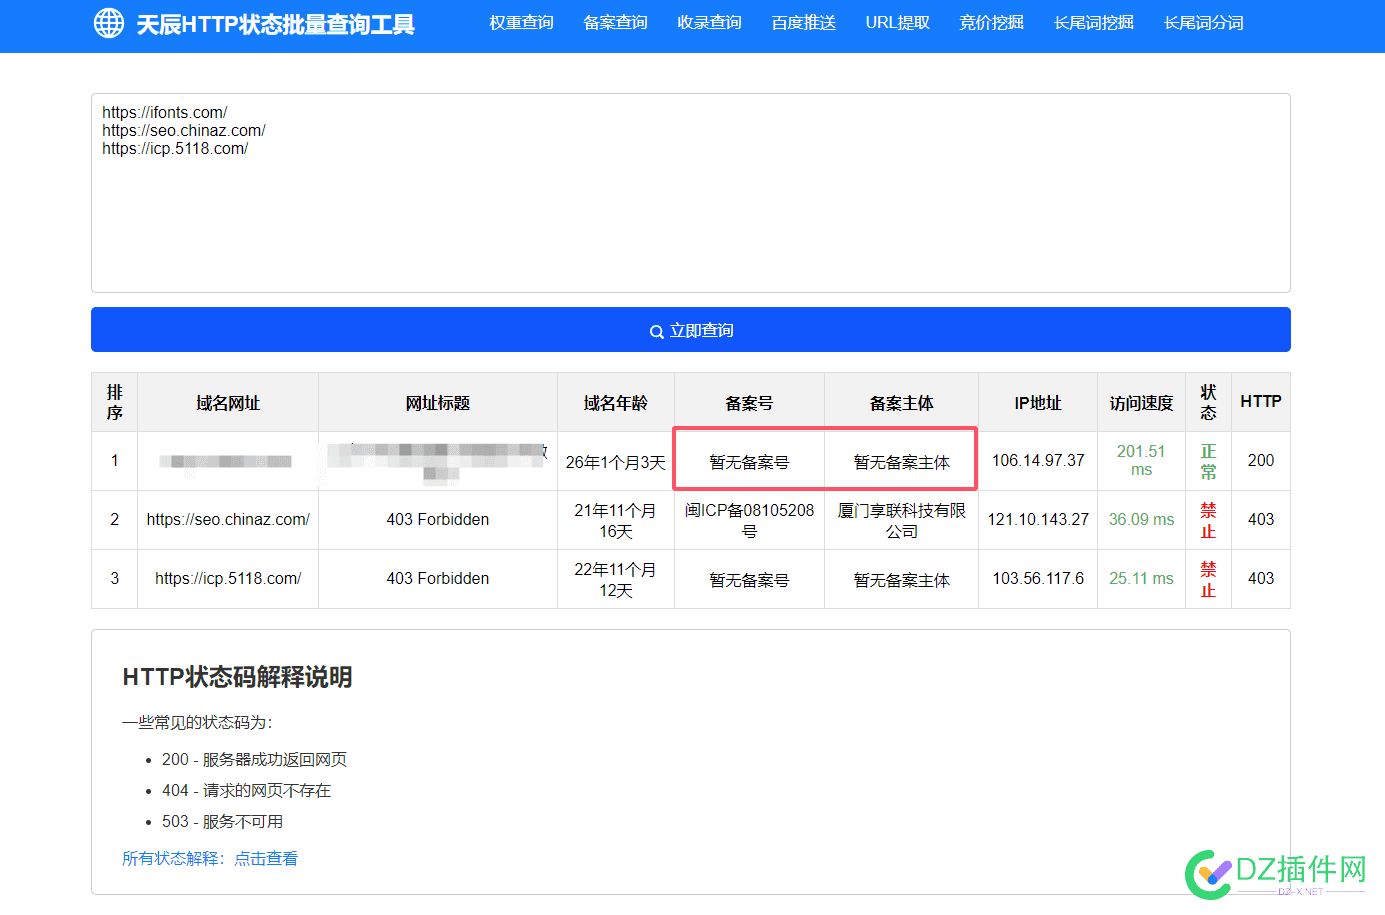Open 权重查询 in top navigation
Viewport: 1385px width, 915px height.
pyautogui.click(x=521, y=23)
